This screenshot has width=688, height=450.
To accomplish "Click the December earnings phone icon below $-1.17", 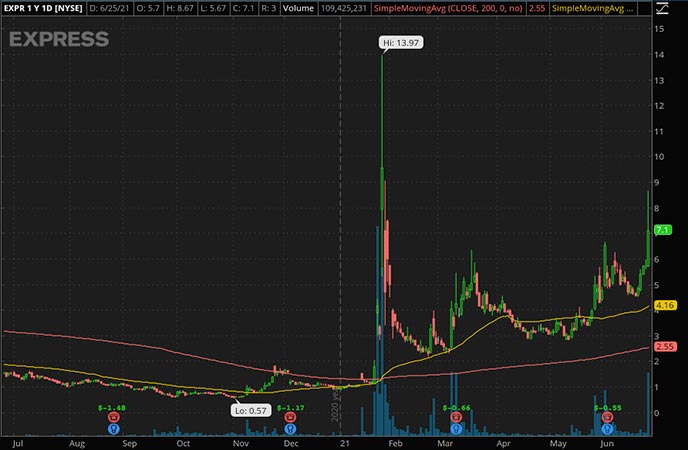I will 290,418.
